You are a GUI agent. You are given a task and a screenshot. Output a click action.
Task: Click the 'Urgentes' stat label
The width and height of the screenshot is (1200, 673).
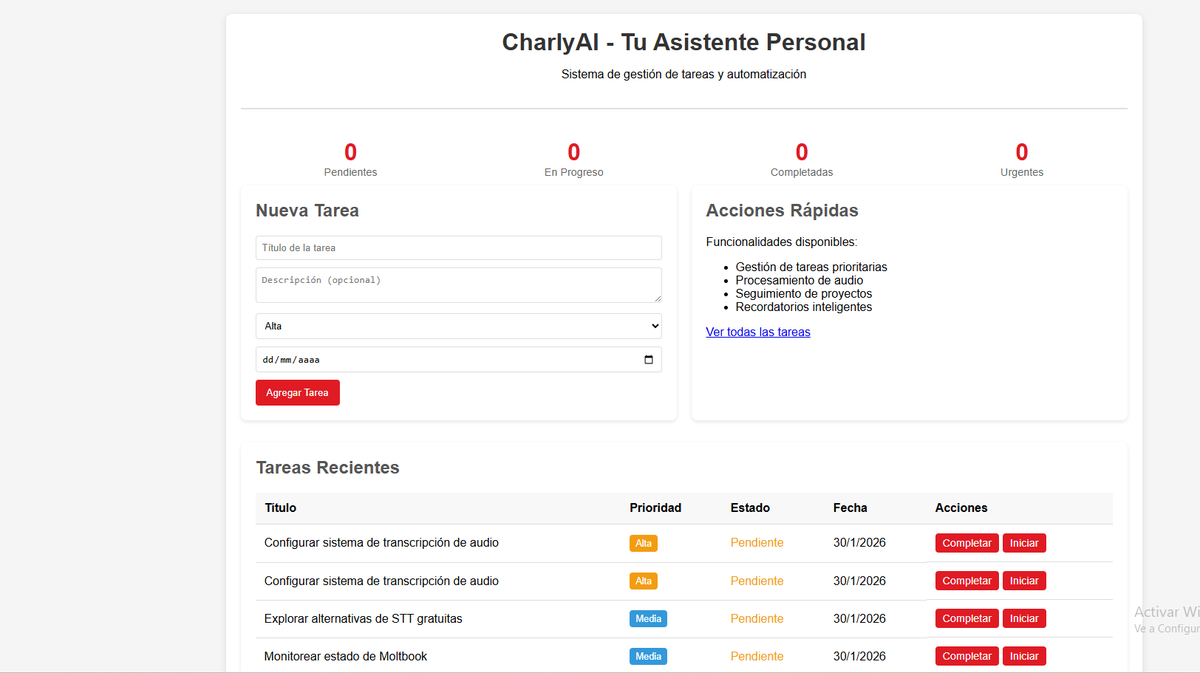coord(1022,172)
